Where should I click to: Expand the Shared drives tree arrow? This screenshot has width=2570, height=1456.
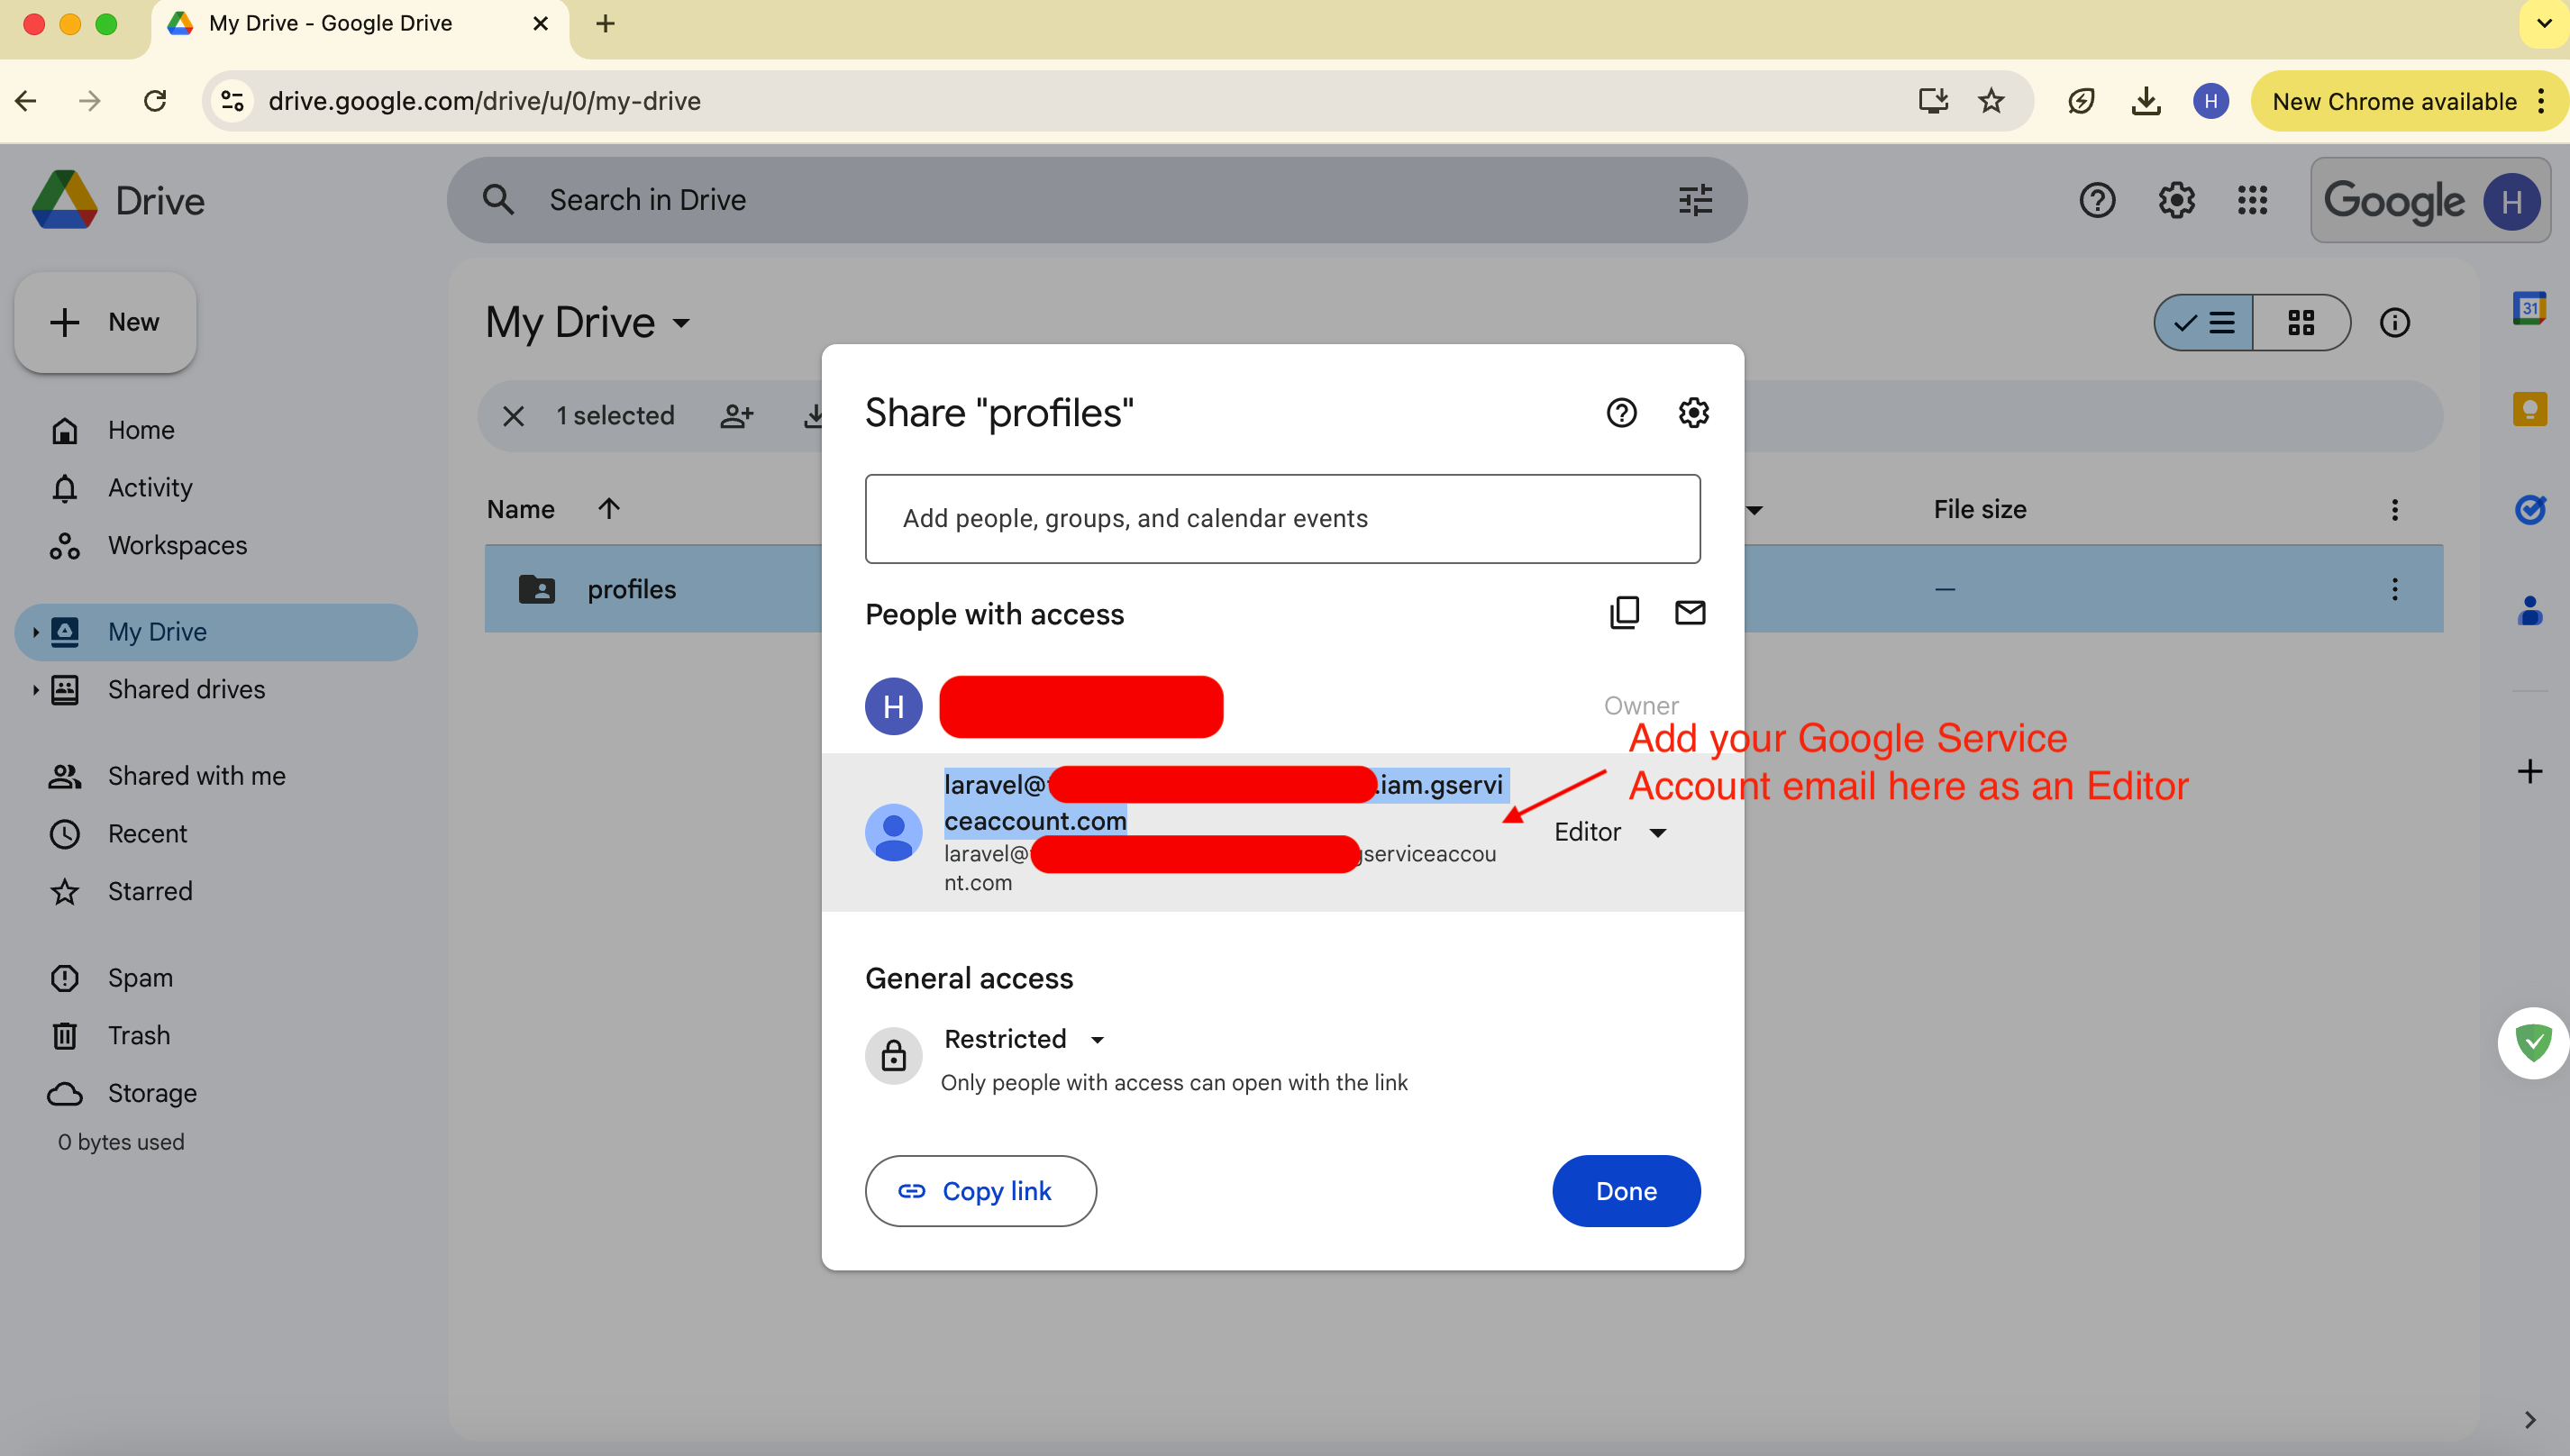pos(35,689)
